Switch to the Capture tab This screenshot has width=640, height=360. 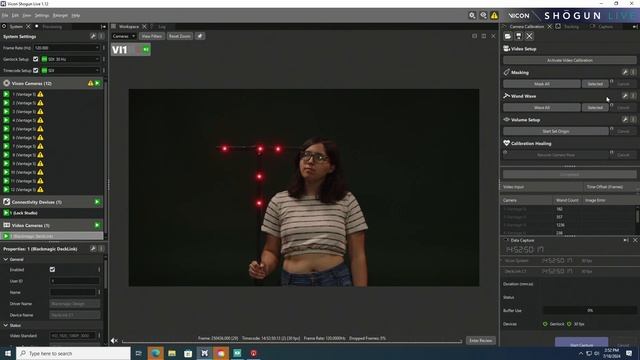605,27
